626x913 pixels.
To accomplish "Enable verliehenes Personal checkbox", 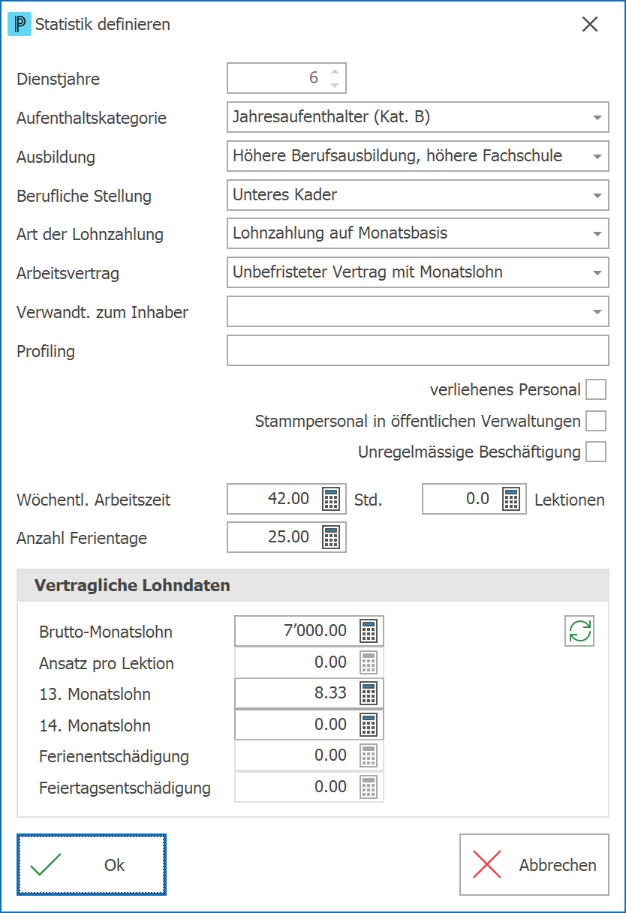I will (596, 390).
